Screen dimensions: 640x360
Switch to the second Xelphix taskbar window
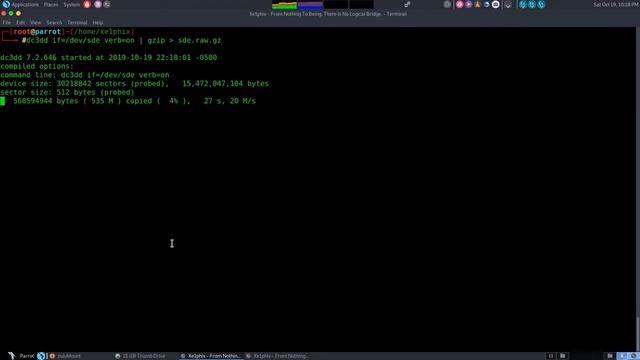click(x=277, y=356)
